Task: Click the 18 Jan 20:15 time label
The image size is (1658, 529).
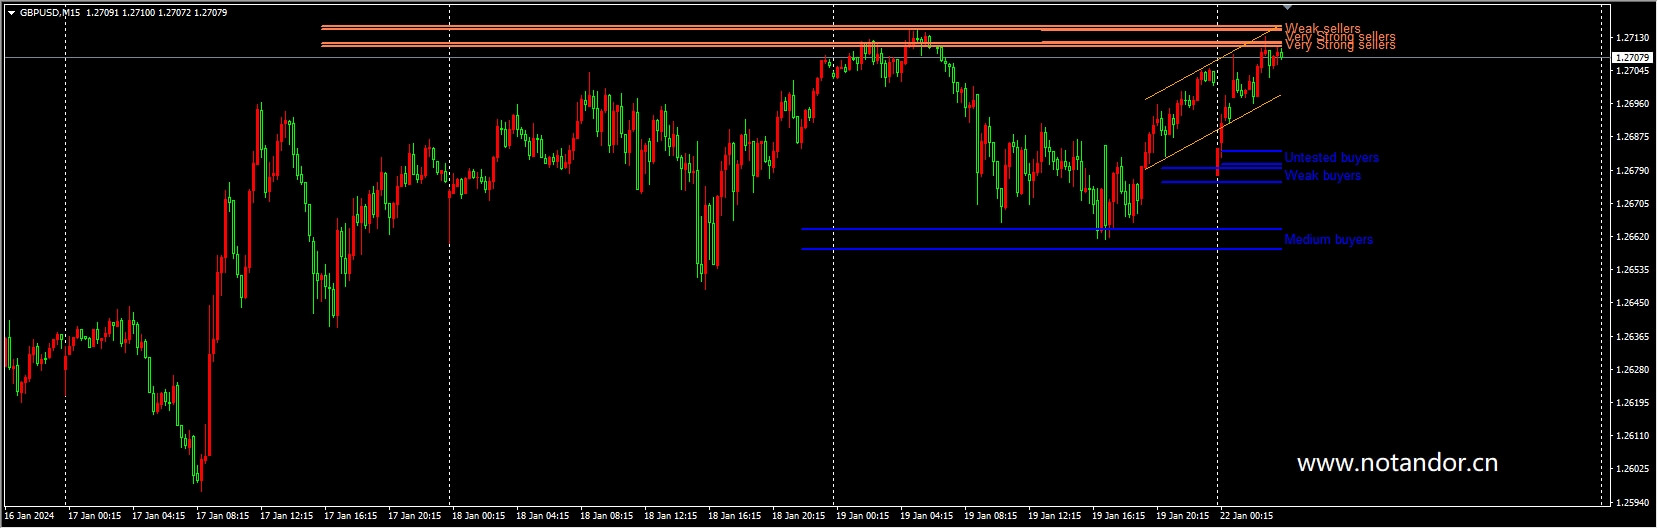Action: tap(799, 517)
